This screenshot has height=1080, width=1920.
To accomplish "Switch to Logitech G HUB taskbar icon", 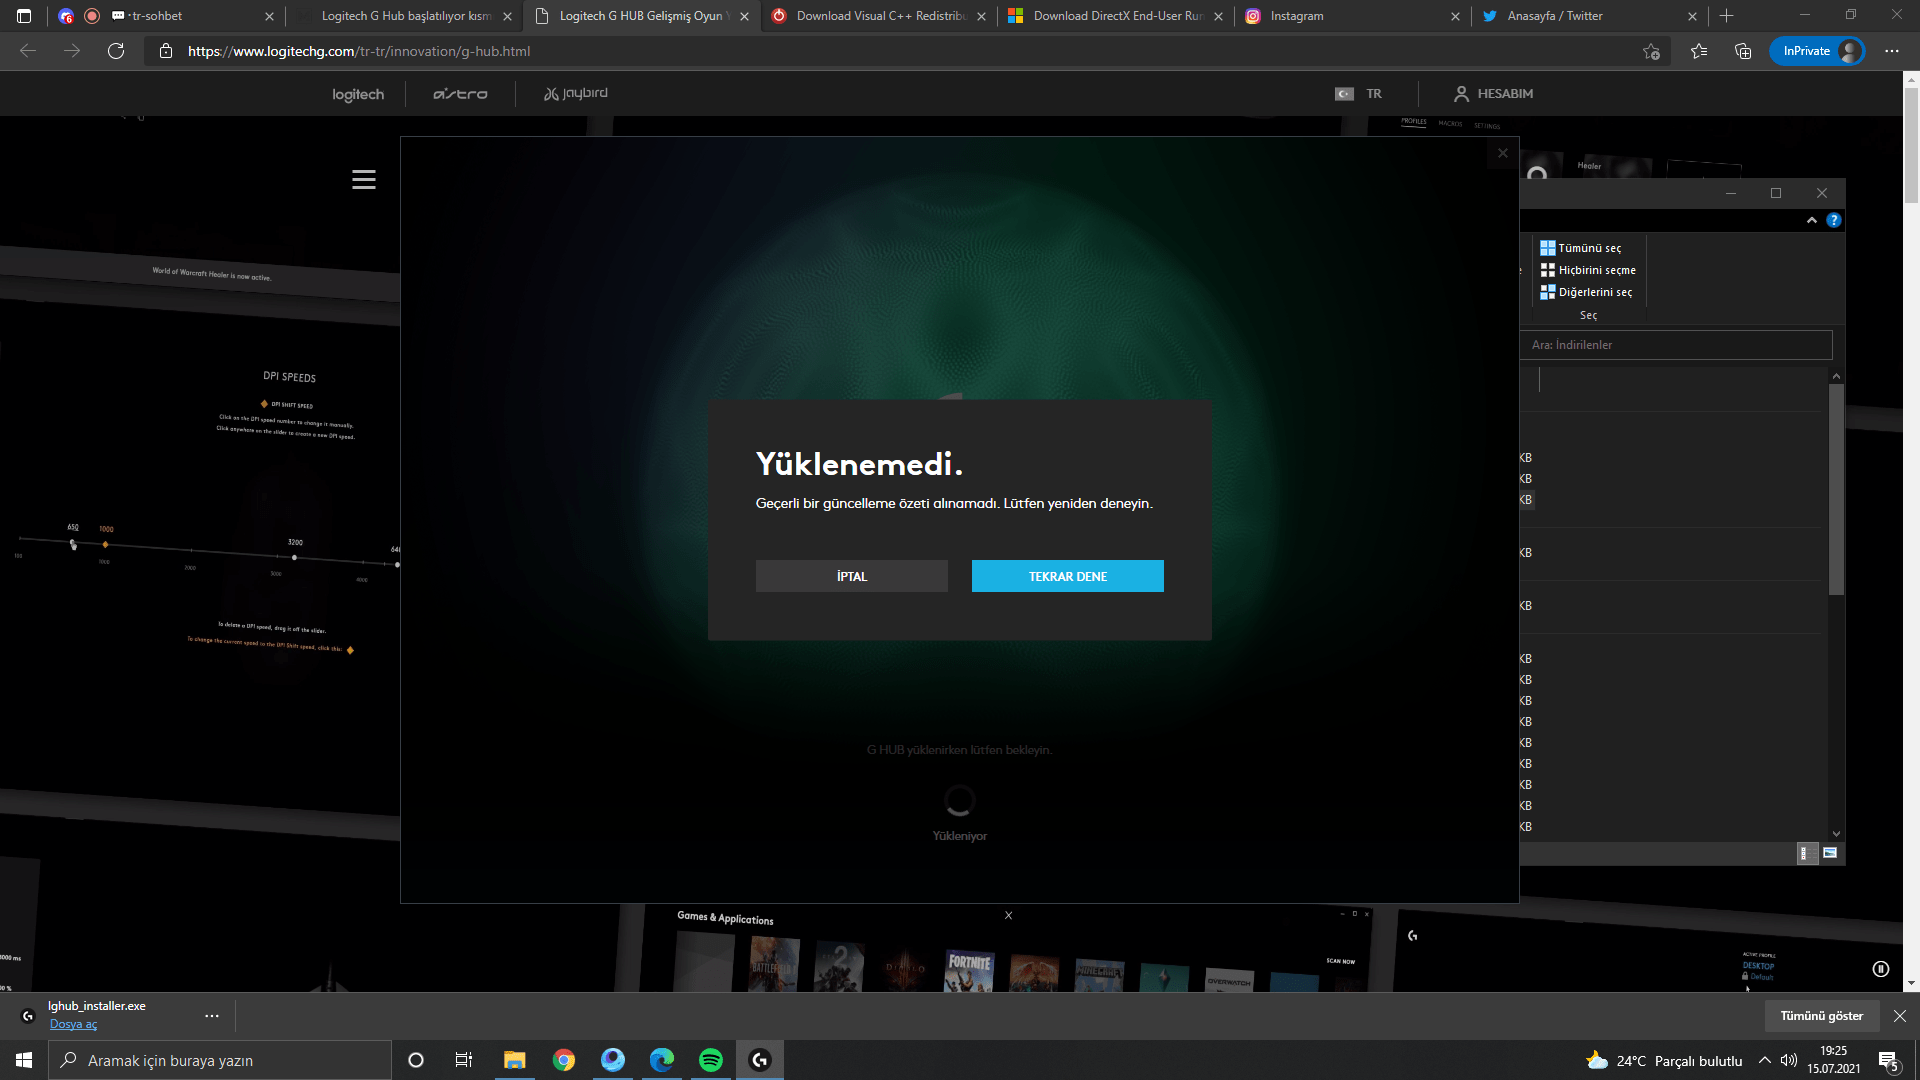I will [x=760, y=1060].
